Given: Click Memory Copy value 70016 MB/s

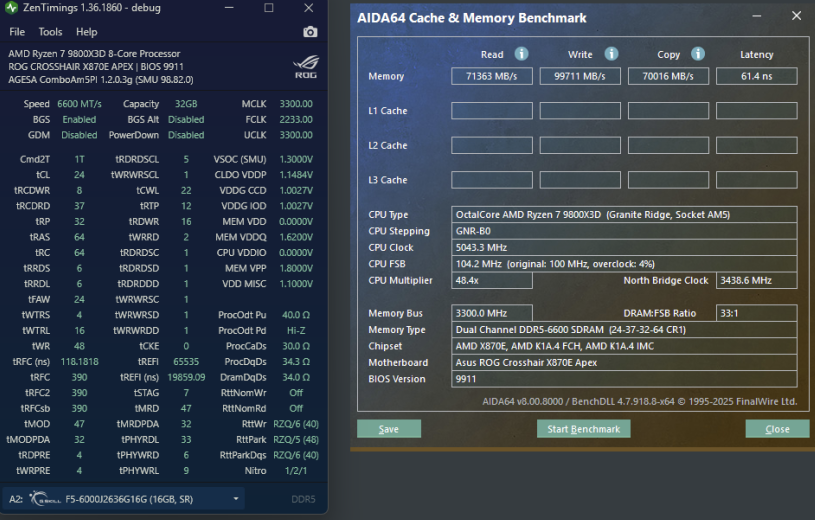Looking at the screenshot, I should pos(668,76).
